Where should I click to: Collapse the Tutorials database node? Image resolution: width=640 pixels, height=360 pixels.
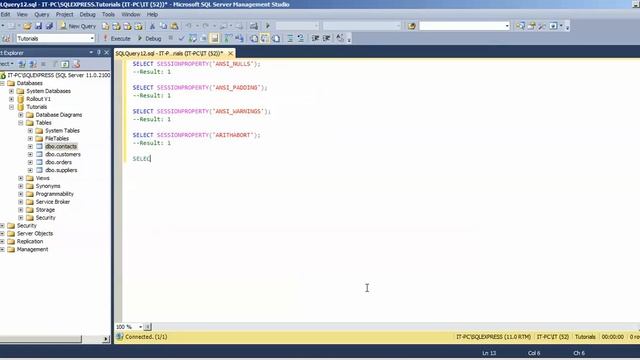[11, 107]
